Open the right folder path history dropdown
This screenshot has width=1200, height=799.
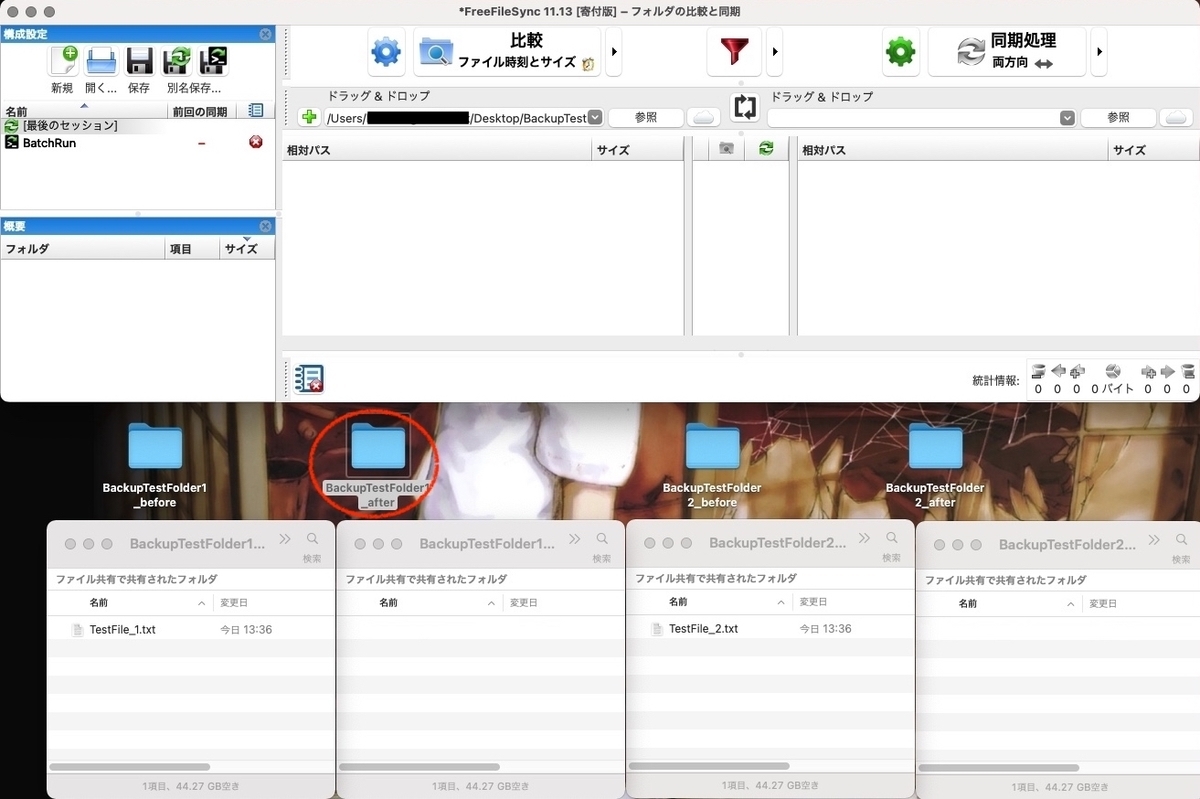click(x=1067, y=117)
